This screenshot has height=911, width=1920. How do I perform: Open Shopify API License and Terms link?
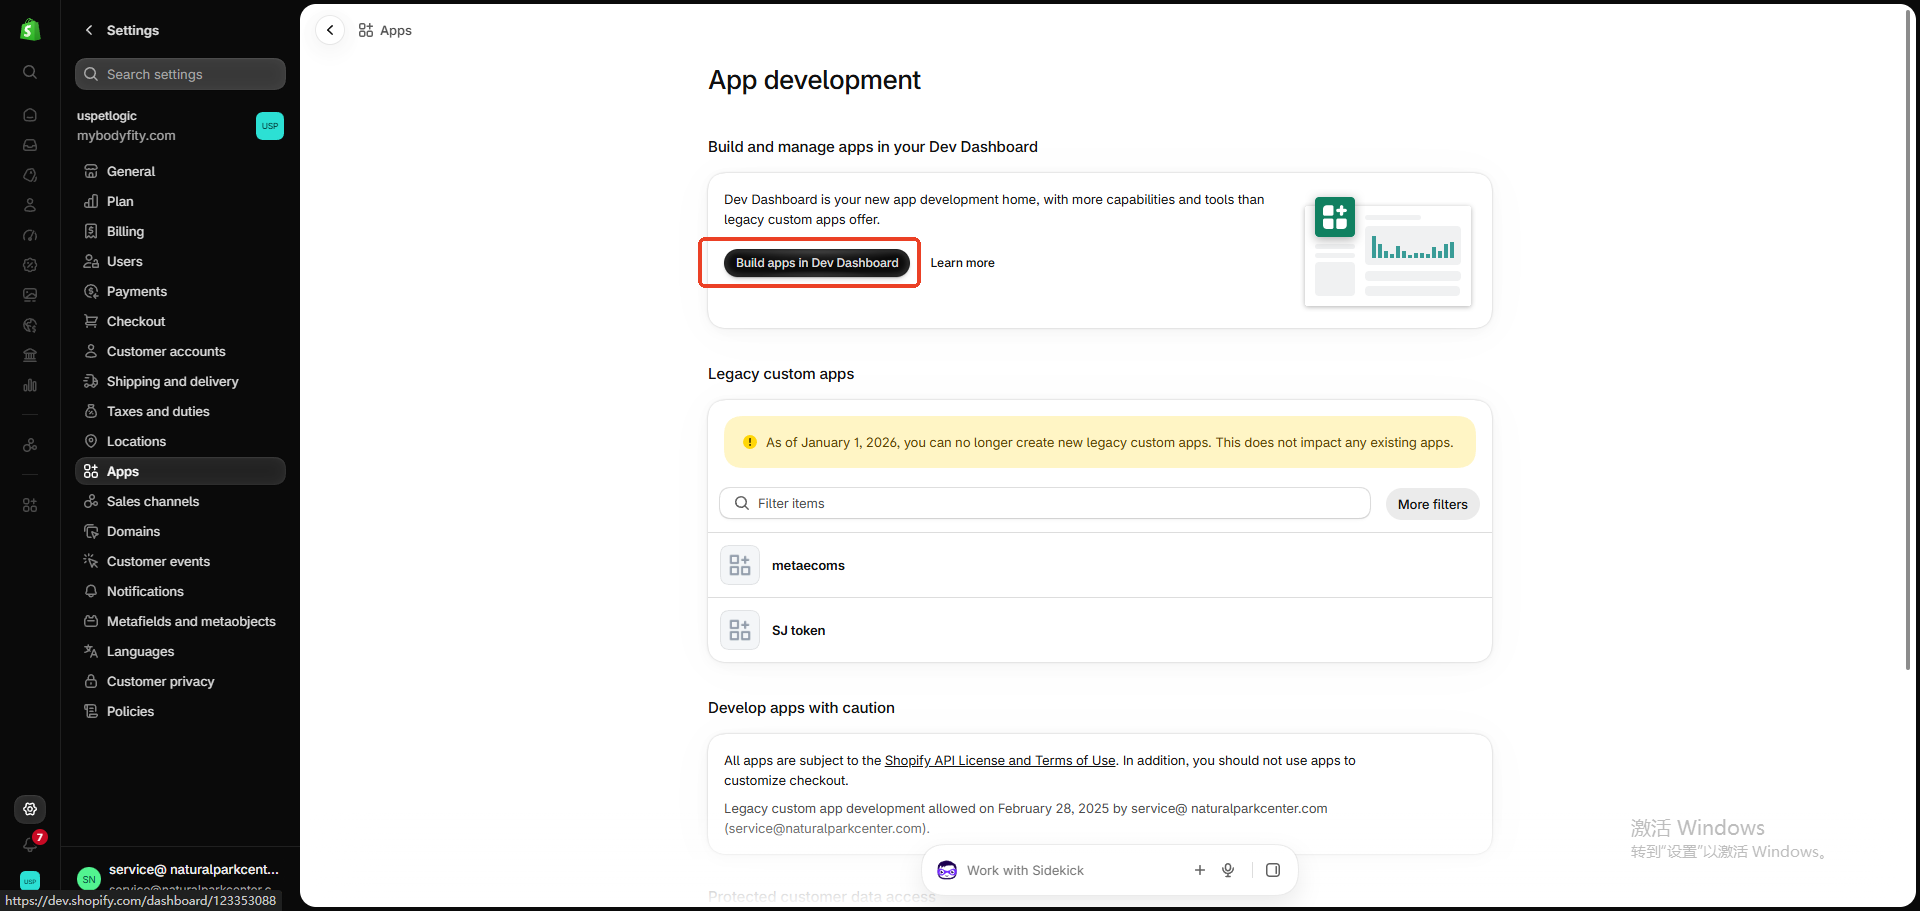pyautogui.click(x=1000, y=760)
